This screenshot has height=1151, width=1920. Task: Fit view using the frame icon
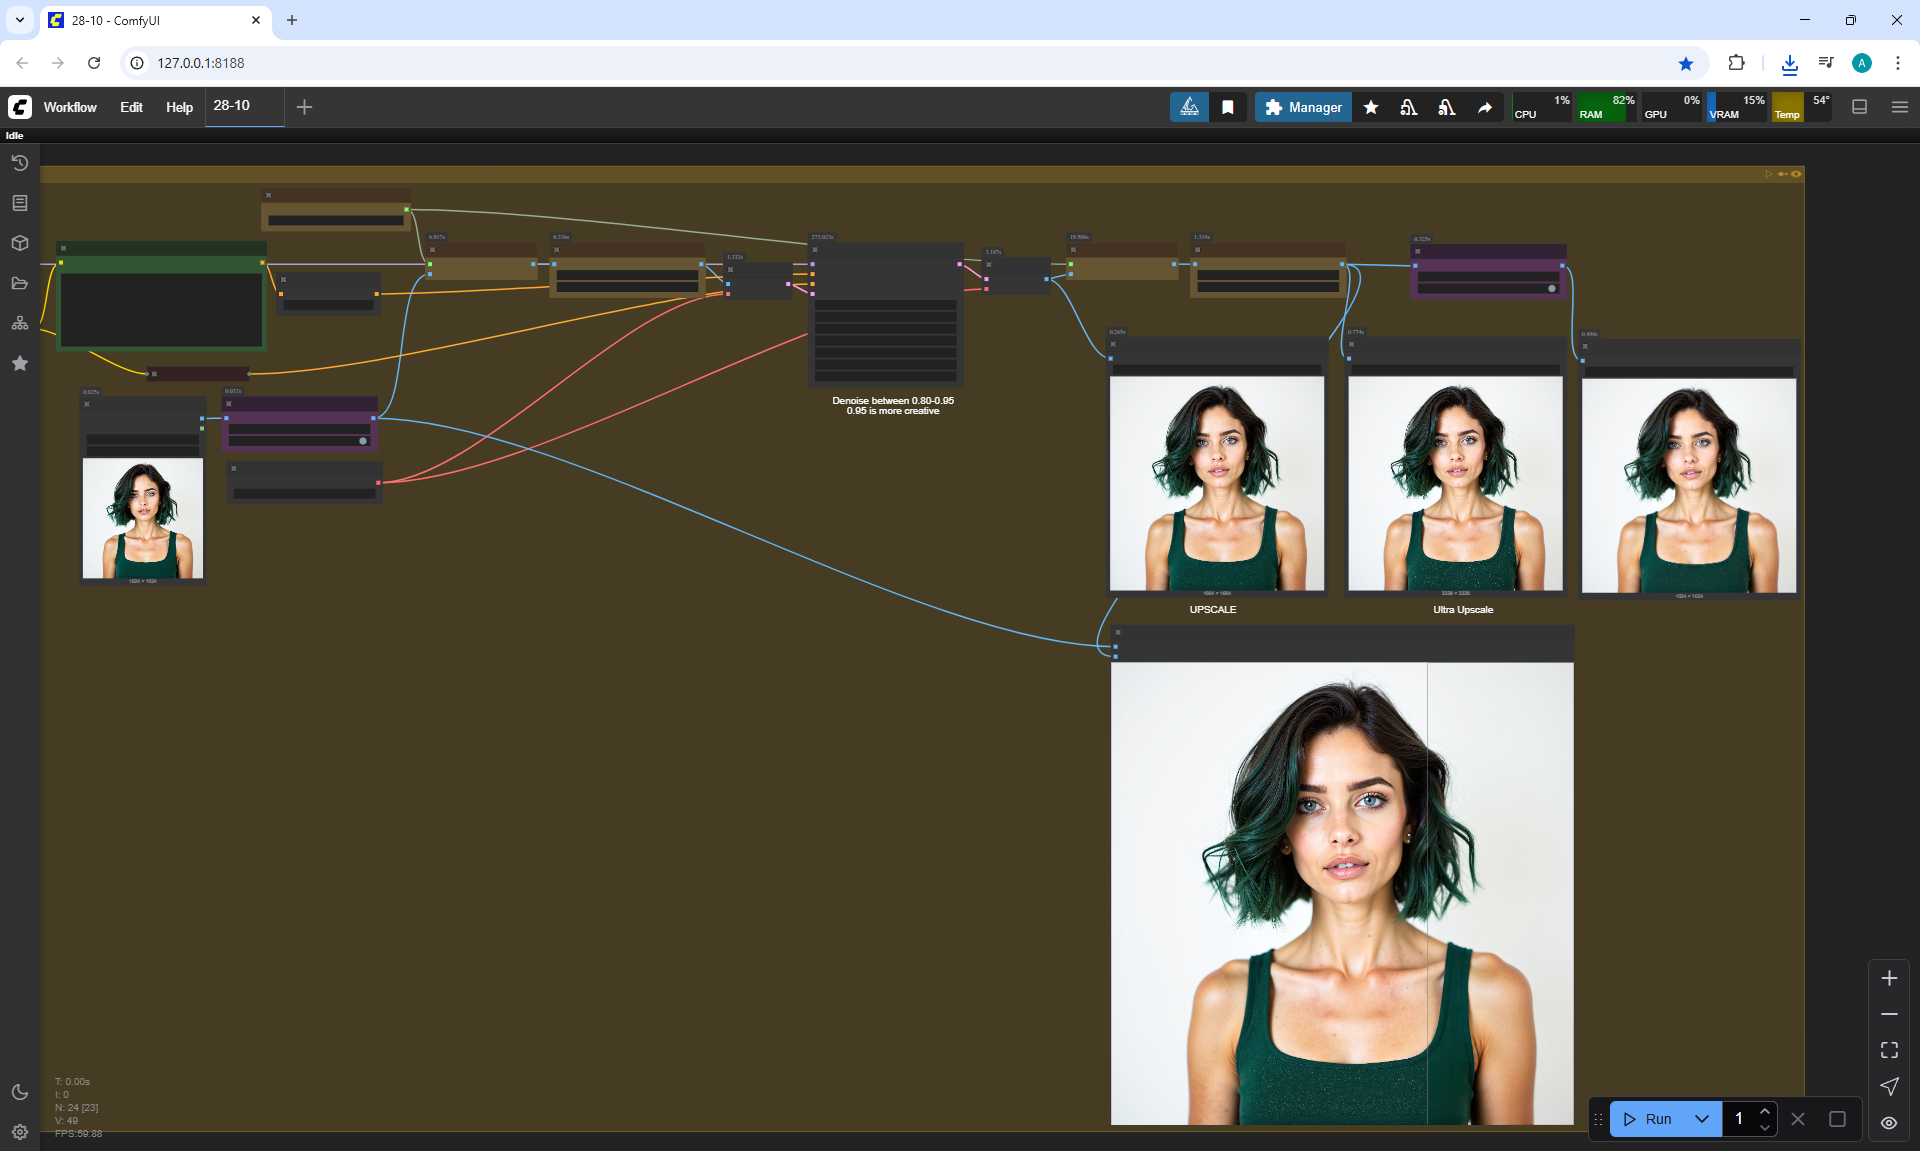[1889, 1050]
